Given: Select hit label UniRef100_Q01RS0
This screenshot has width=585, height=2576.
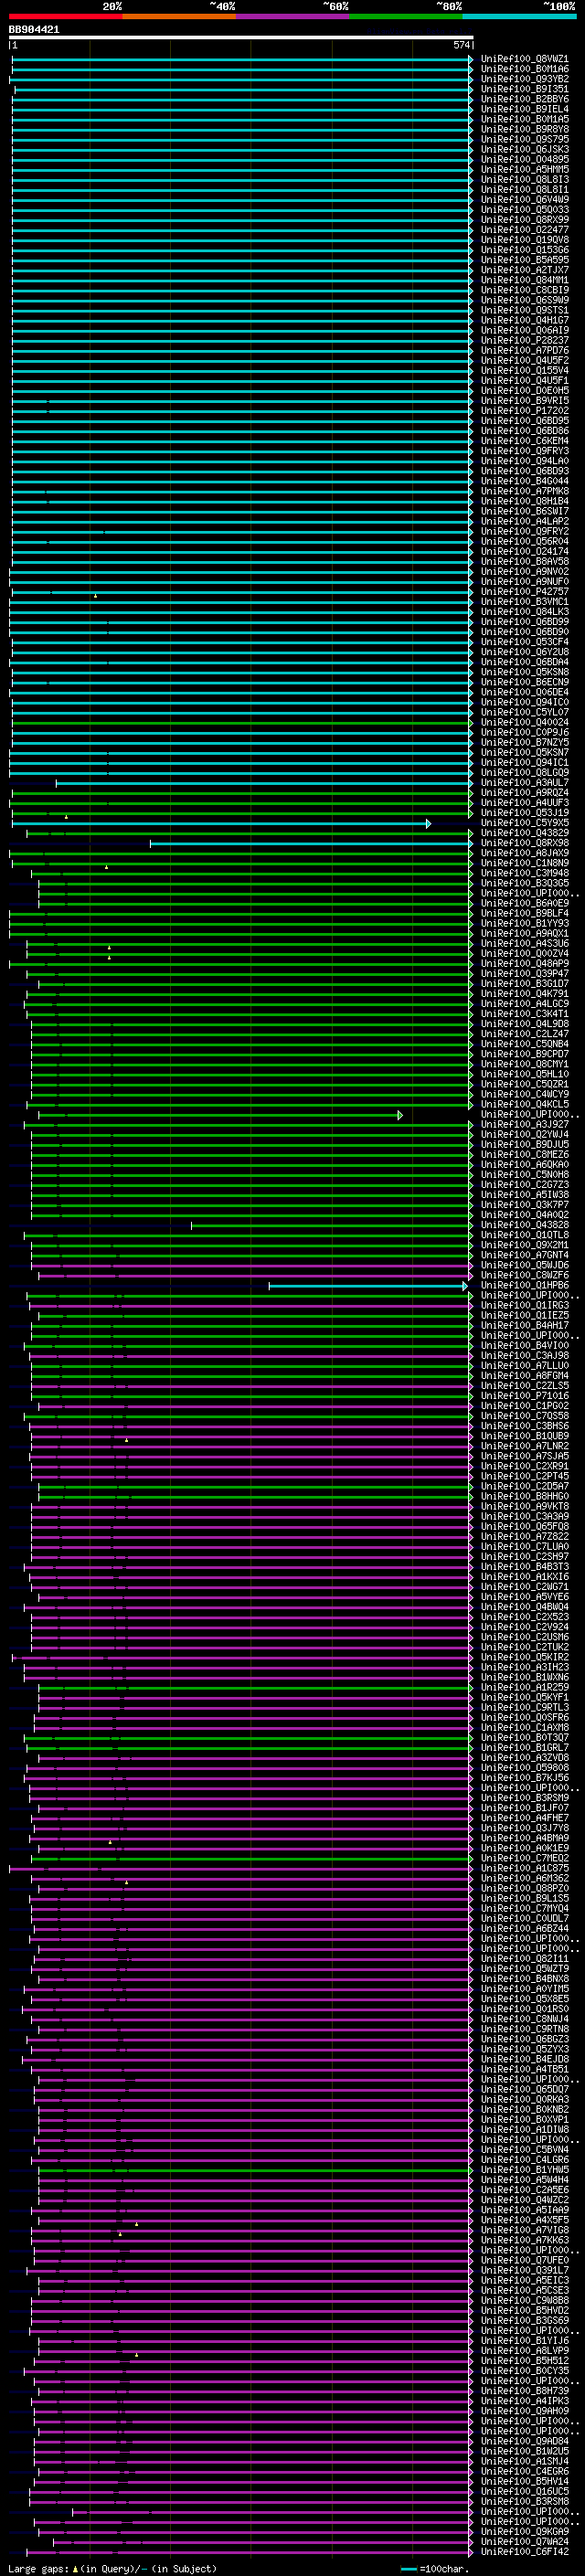Looking at the screenshot, I should pyautogui.click(x=525, y=2009).
